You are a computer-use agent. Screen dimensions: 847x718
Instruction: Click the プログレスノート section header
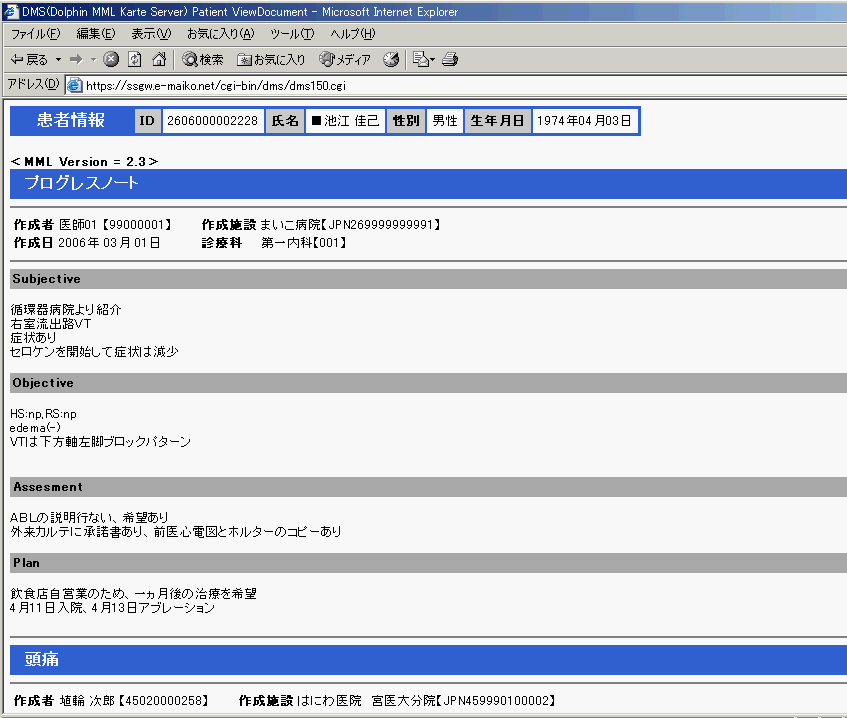pos(82,183)
